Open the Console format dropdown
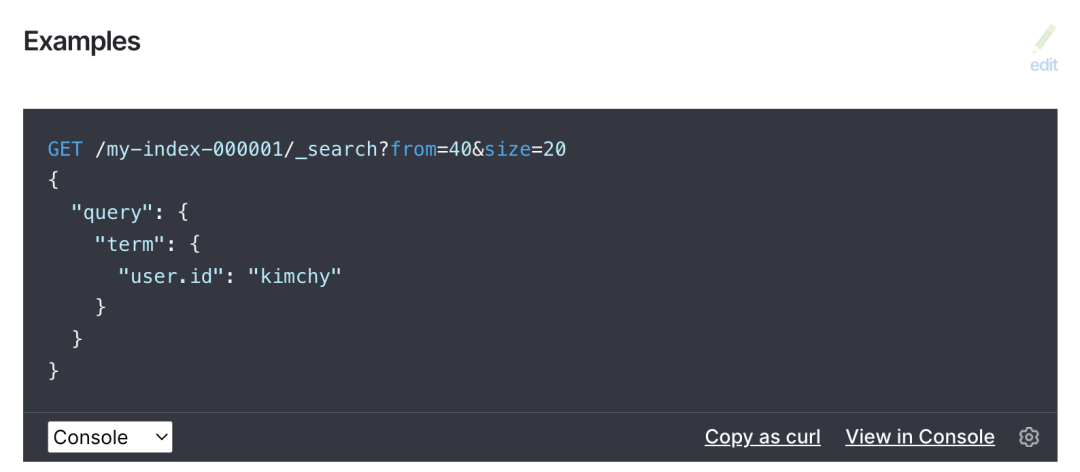This screenshot has width=1080, height=472. 110,437
